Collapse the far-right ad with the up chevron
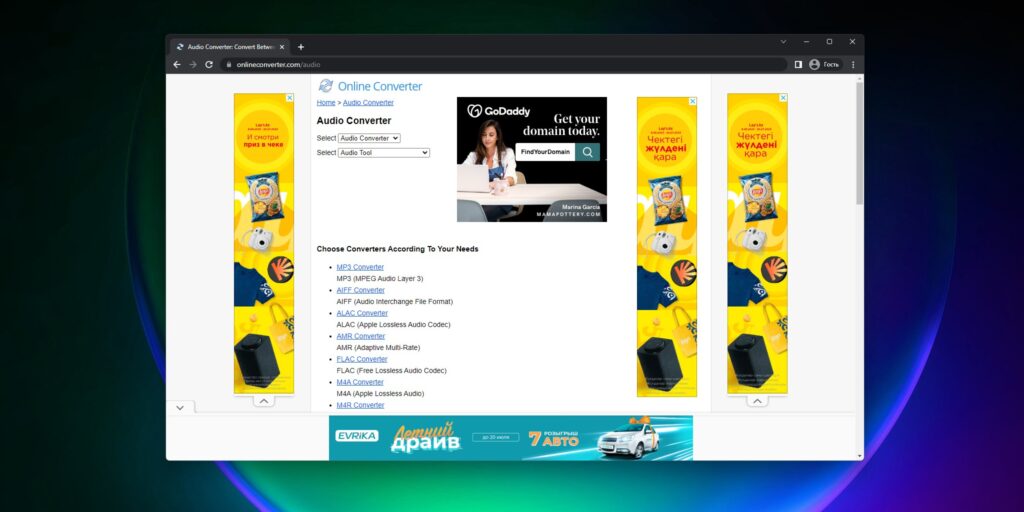This screenshot has width=1024, height=512. click(x=757, y=401)
